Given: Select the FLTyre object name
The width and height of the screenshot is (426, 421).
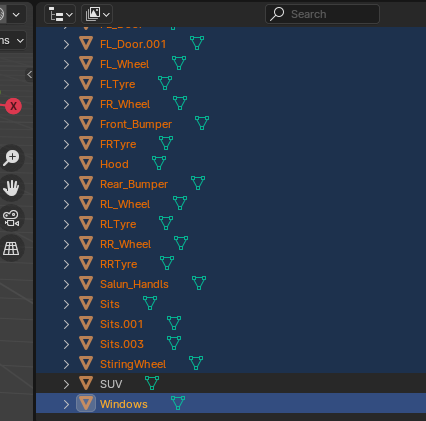Looking at the screenshot, I should (118, 84).
